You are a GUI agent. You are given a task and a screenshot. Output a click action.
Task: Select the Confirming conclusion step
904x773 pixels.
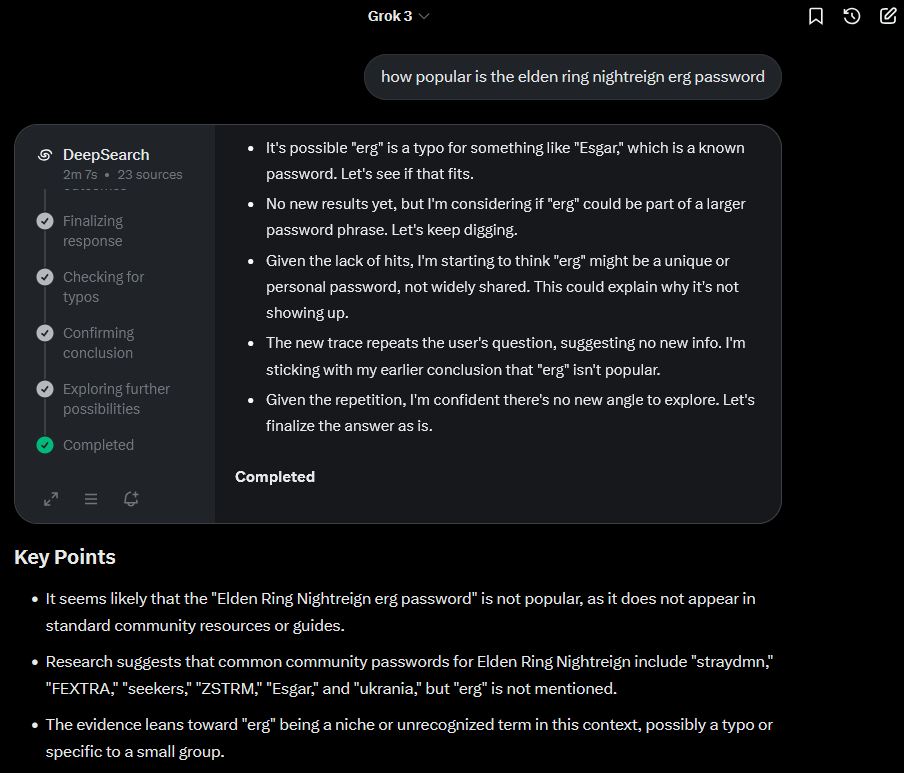(x=99, y=343)
